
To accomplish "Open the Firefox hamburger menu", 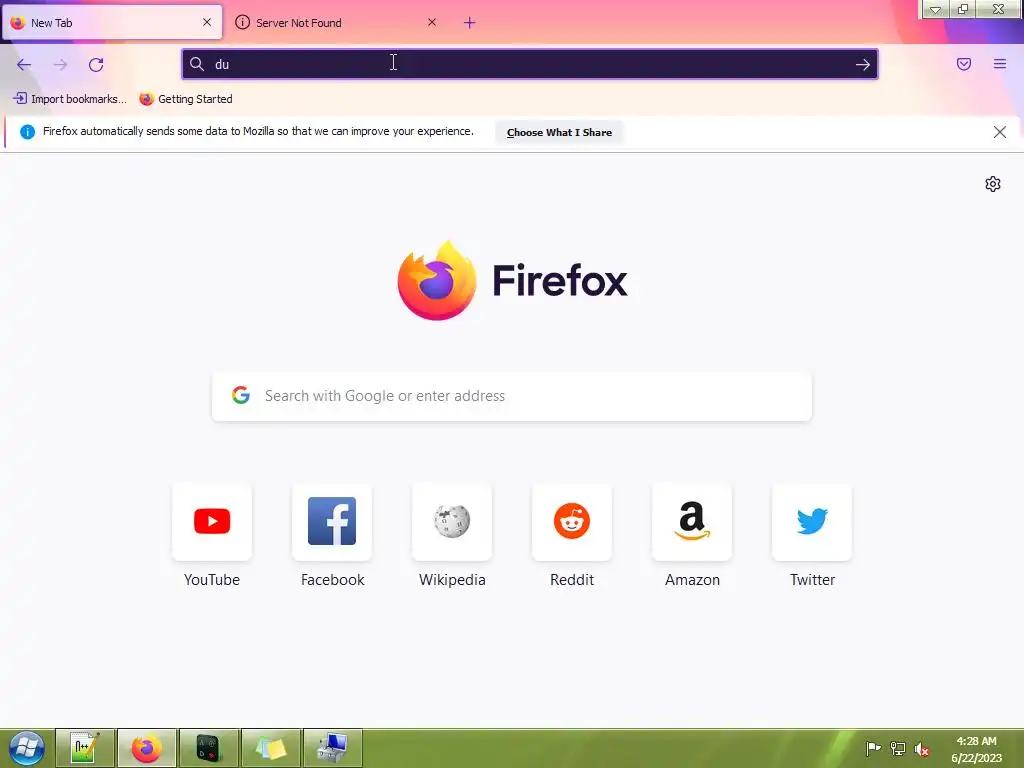I will point(1000,64).
